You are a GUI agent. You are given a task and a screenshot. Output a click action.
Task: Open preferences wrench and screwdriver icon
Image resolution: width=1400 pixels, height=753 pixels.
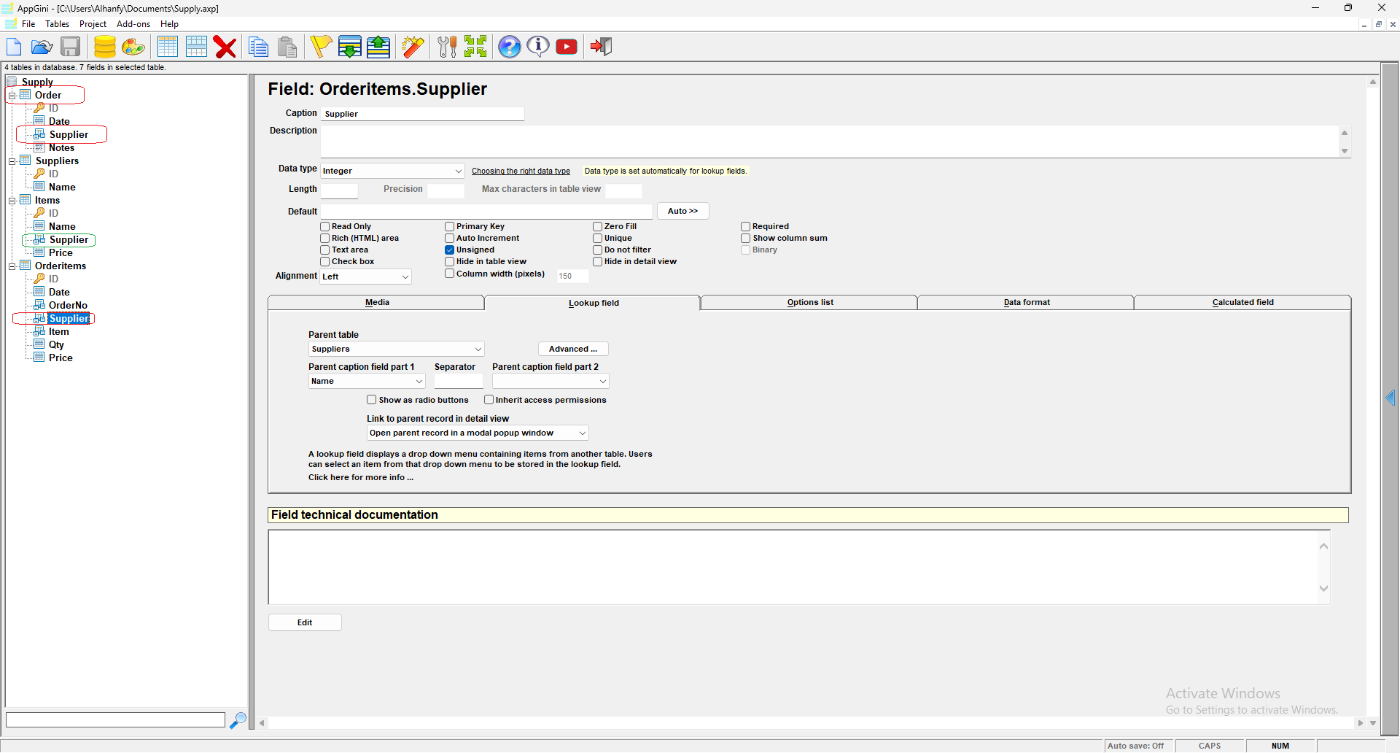click(x=447, y=47)
